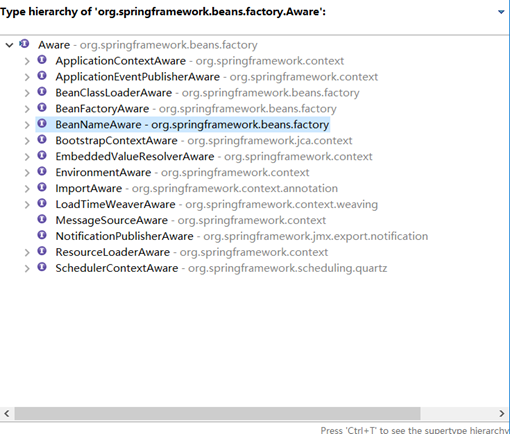Viewport: 510px width, 434px height.
Task: Expand the BeanClassLoaderAware node
Action: pyautogui.click(x=27, y=93)
